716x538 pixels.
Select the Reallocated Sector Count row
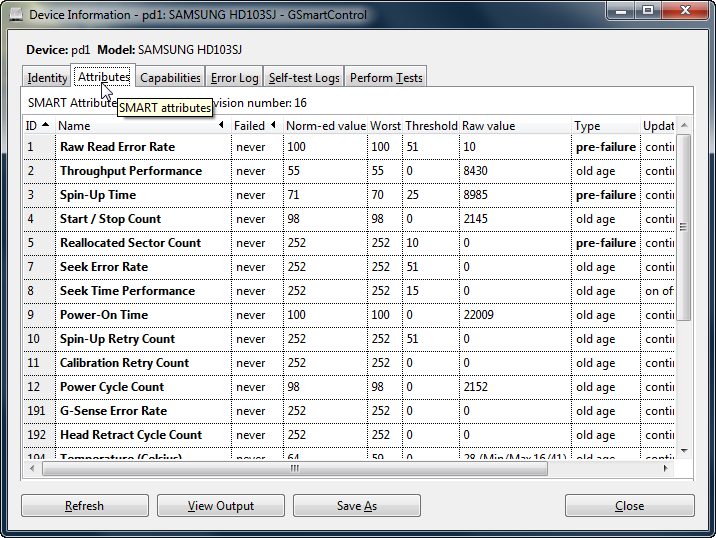(x=349, y=243)
